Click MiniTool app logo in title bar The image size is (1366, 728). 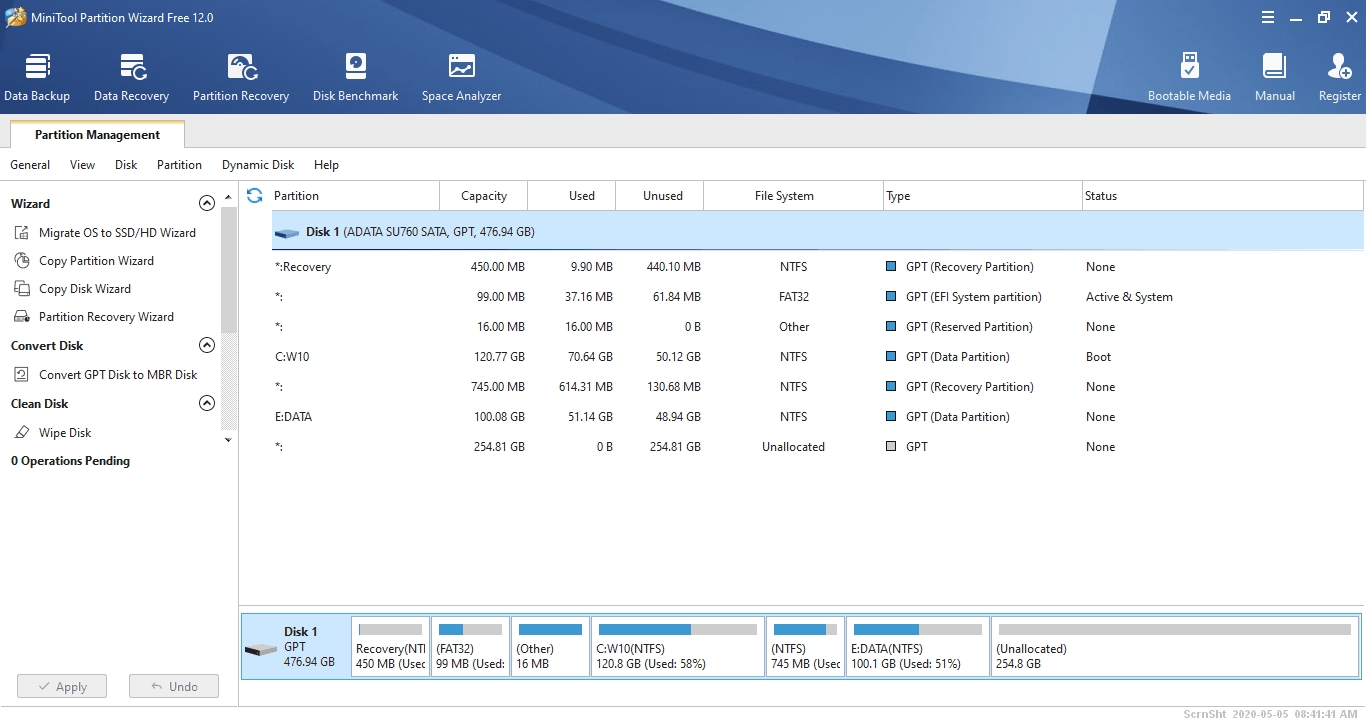[15, 17]
